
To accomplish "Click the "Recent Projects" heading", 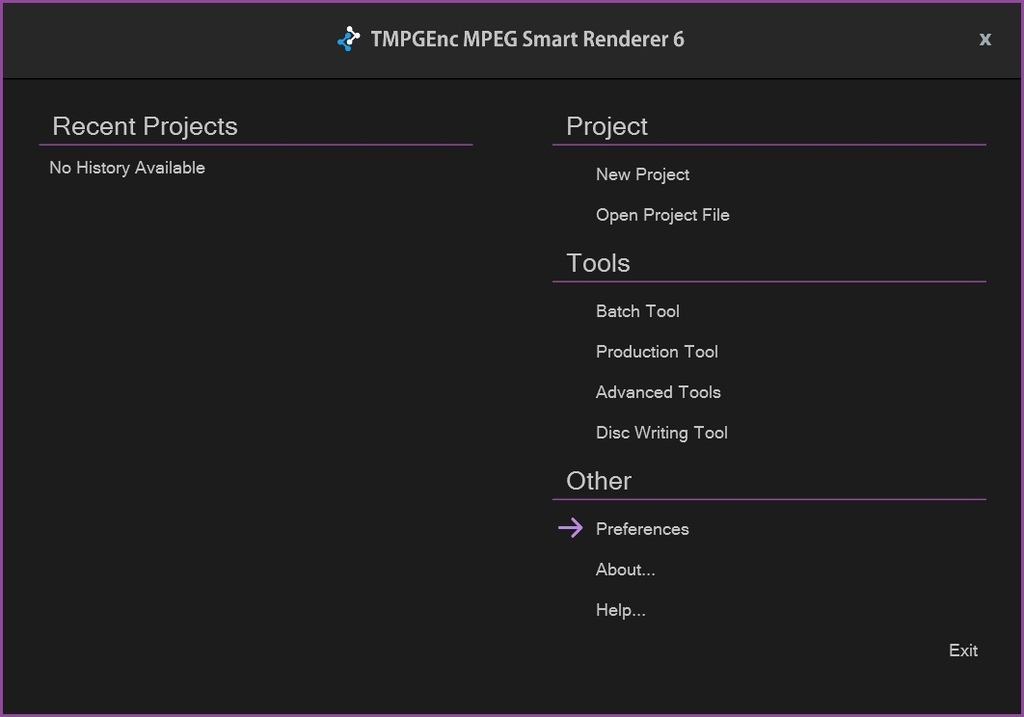I will tap(145, 126).
